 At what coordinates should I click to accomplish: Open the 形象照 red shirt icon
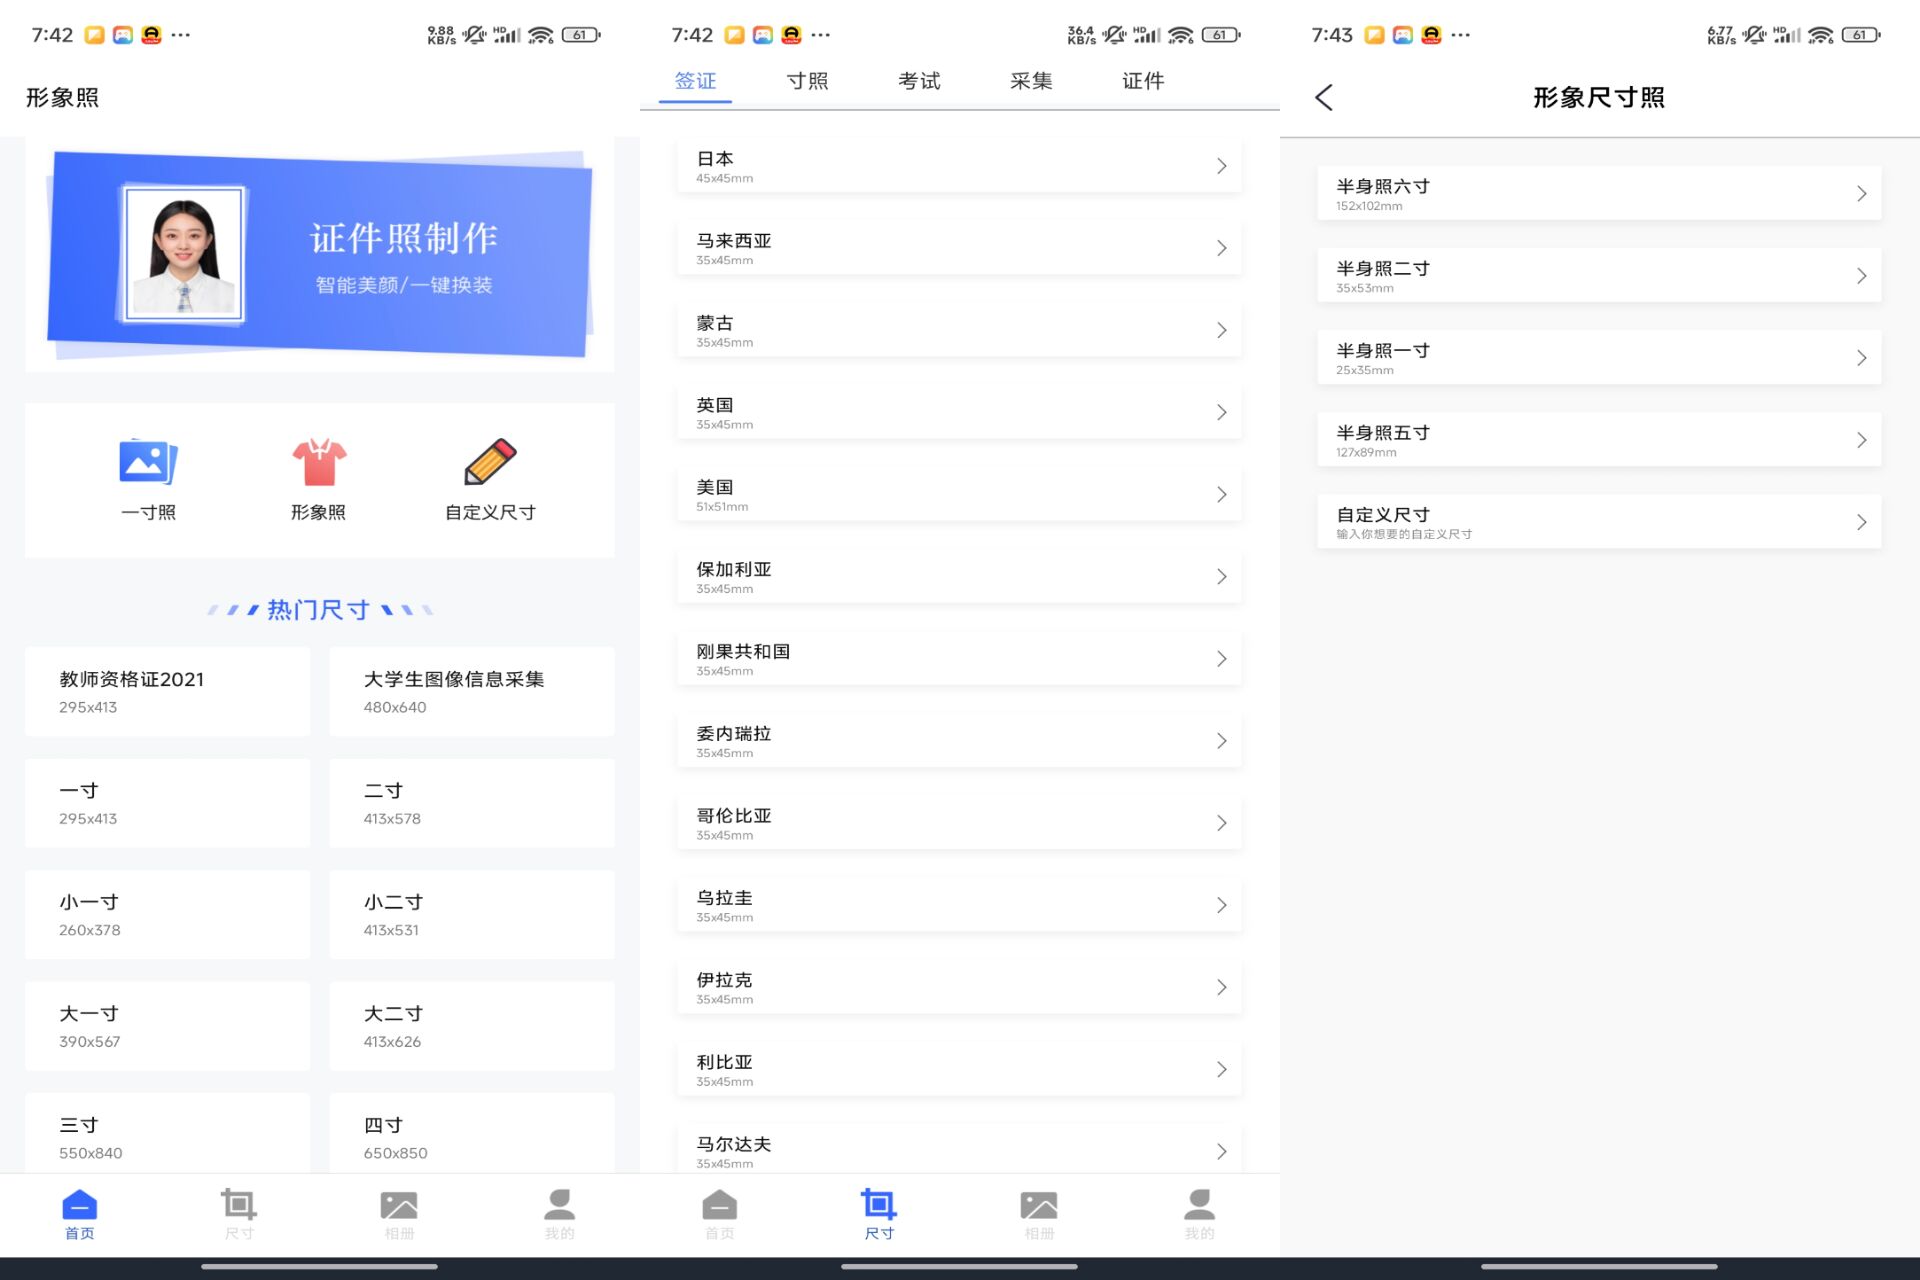coord(317,463)
